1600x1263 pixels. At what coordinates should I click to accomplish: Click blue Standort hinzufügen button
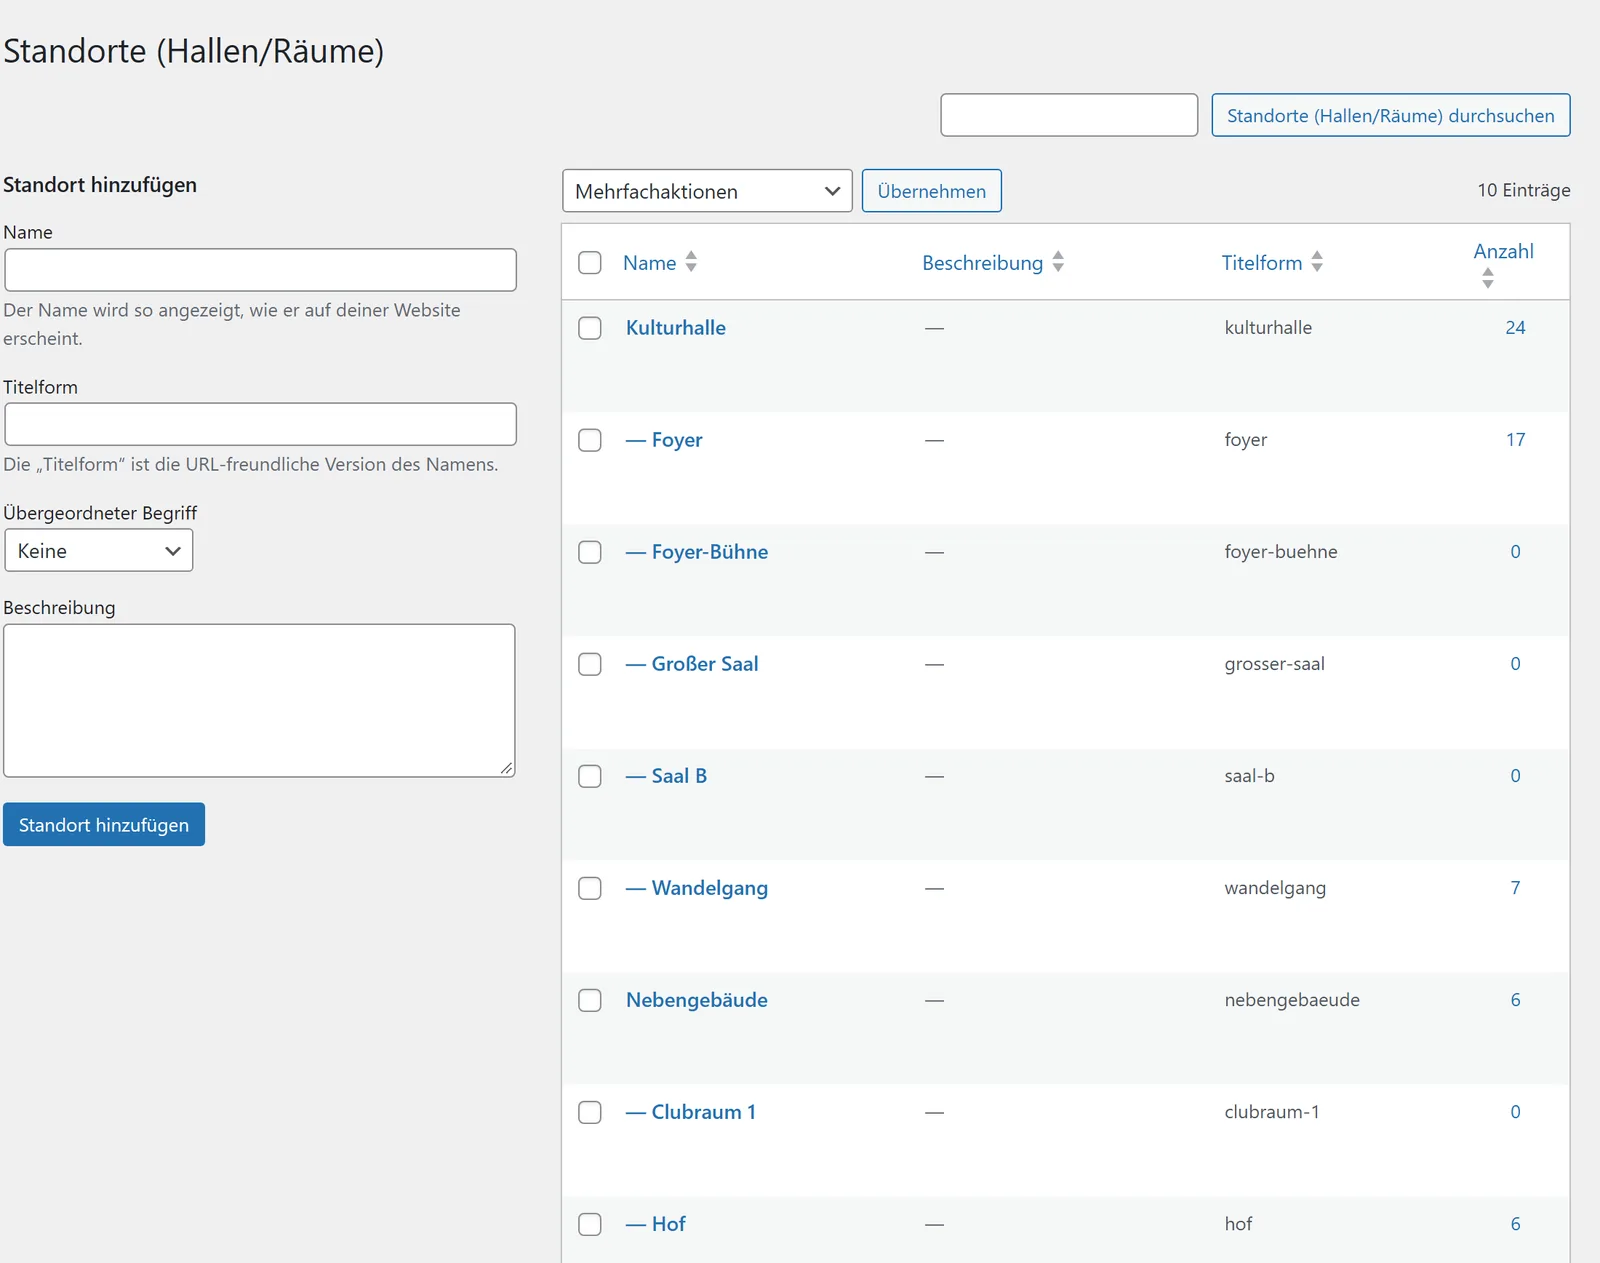click(x=104, y=825)
